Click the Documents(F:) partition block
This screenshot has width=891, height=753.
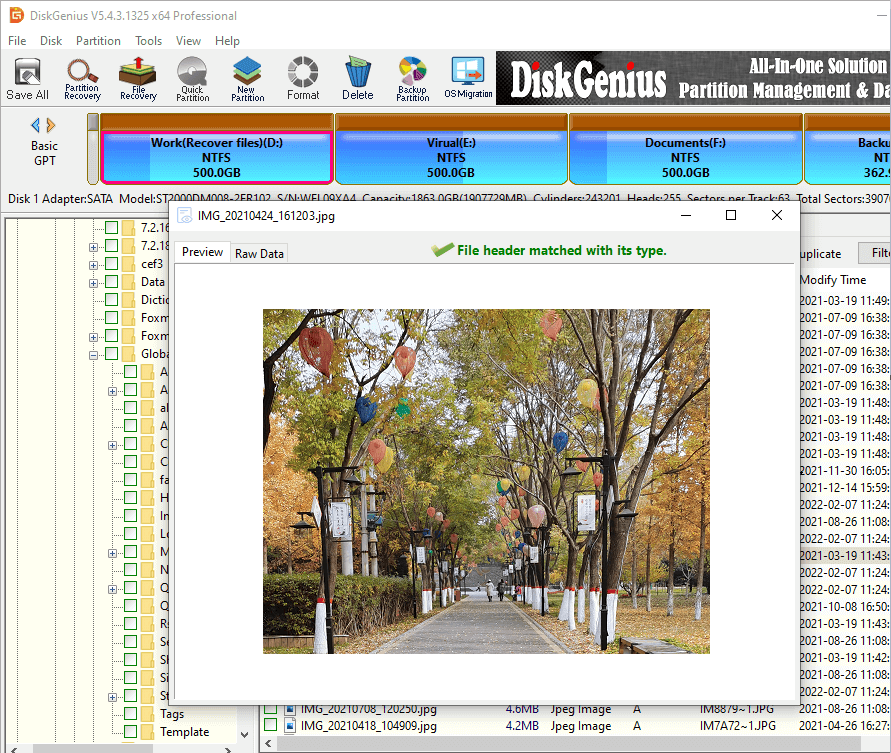coord(685,157)
